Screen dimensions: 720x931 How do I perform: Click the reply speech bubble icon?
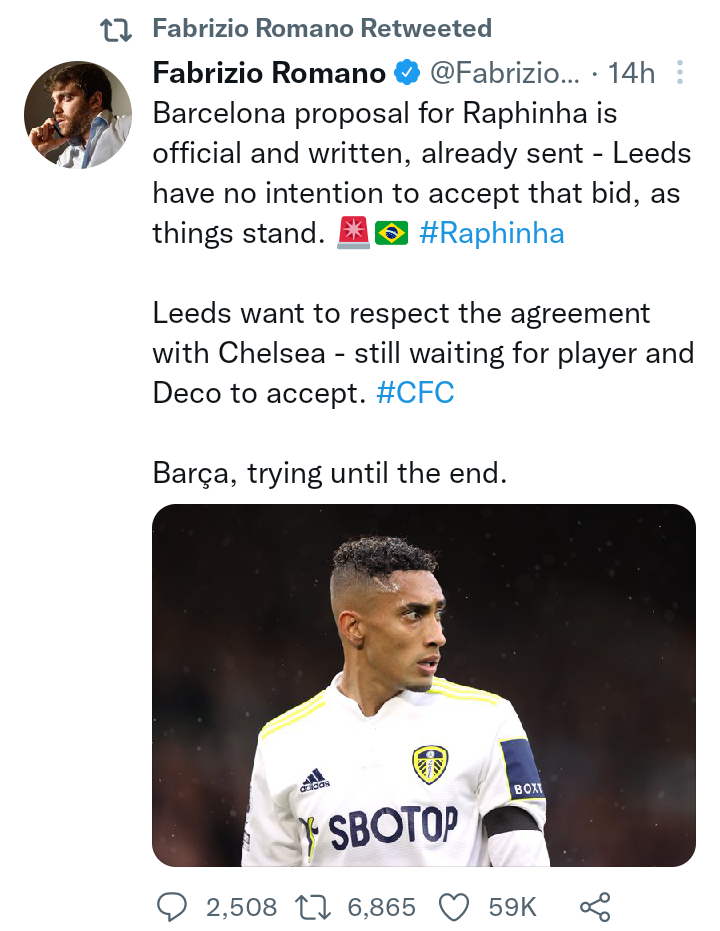172,907
